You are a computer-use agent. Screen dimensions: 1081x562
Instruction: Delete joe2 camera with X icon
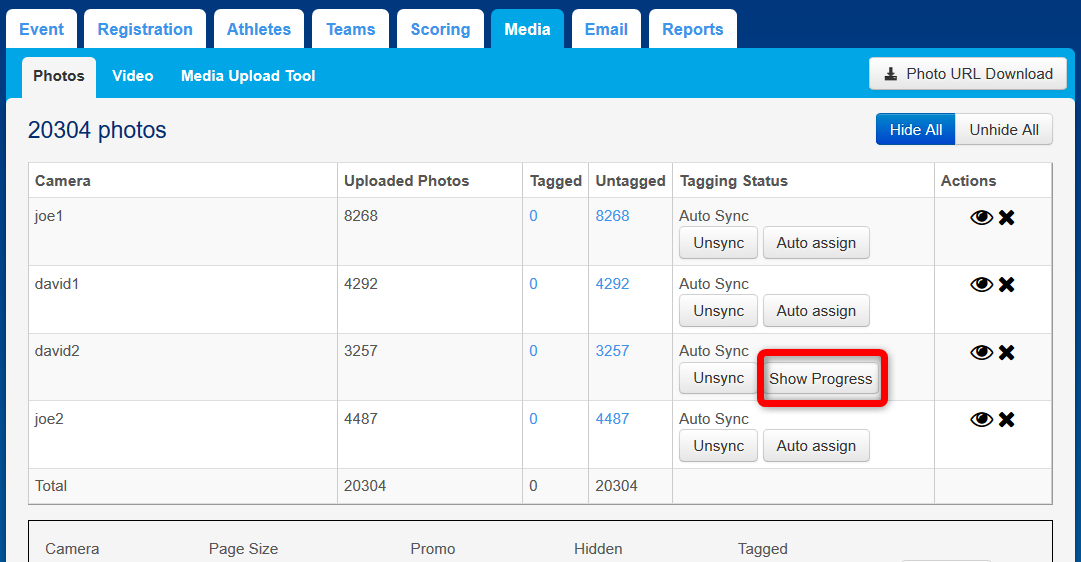(x=1006, y=419)
